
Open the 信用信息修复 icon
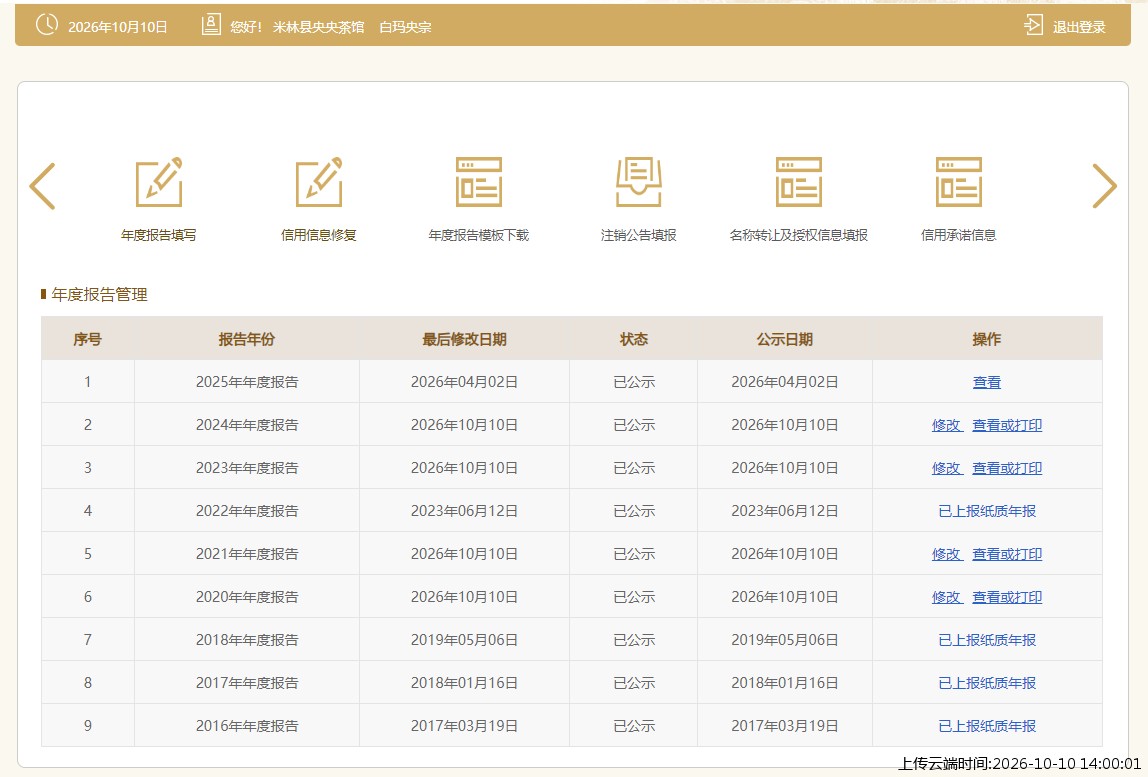pos(318,182)
